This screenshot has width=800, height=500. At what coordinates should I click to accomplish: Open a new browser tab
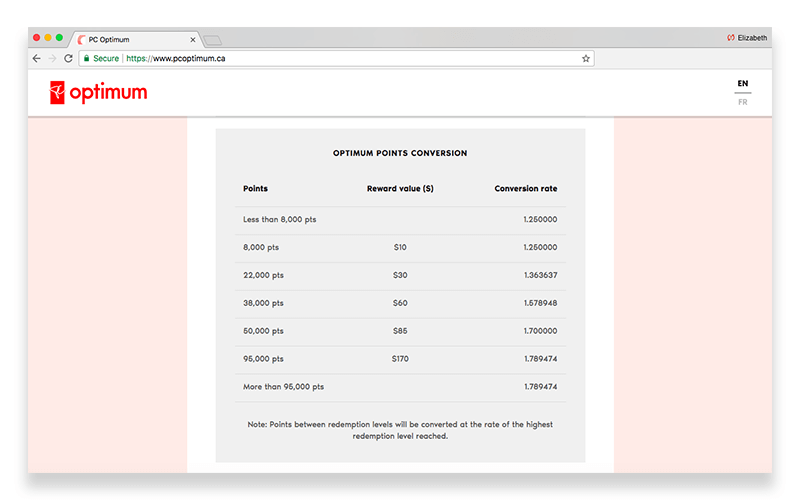[x=213, y=39]
